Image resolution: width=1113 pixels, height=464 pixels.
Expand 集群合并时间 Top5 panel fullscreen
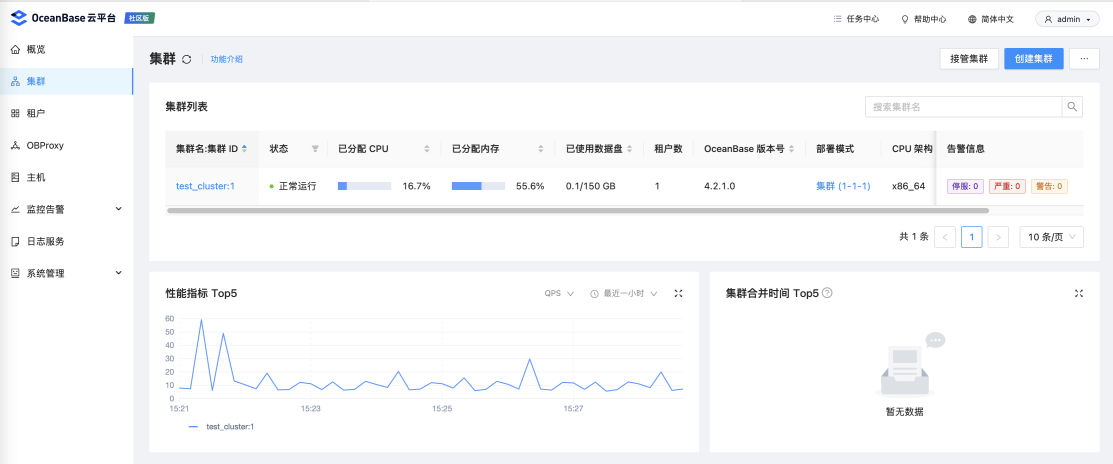click(1079, 293)
